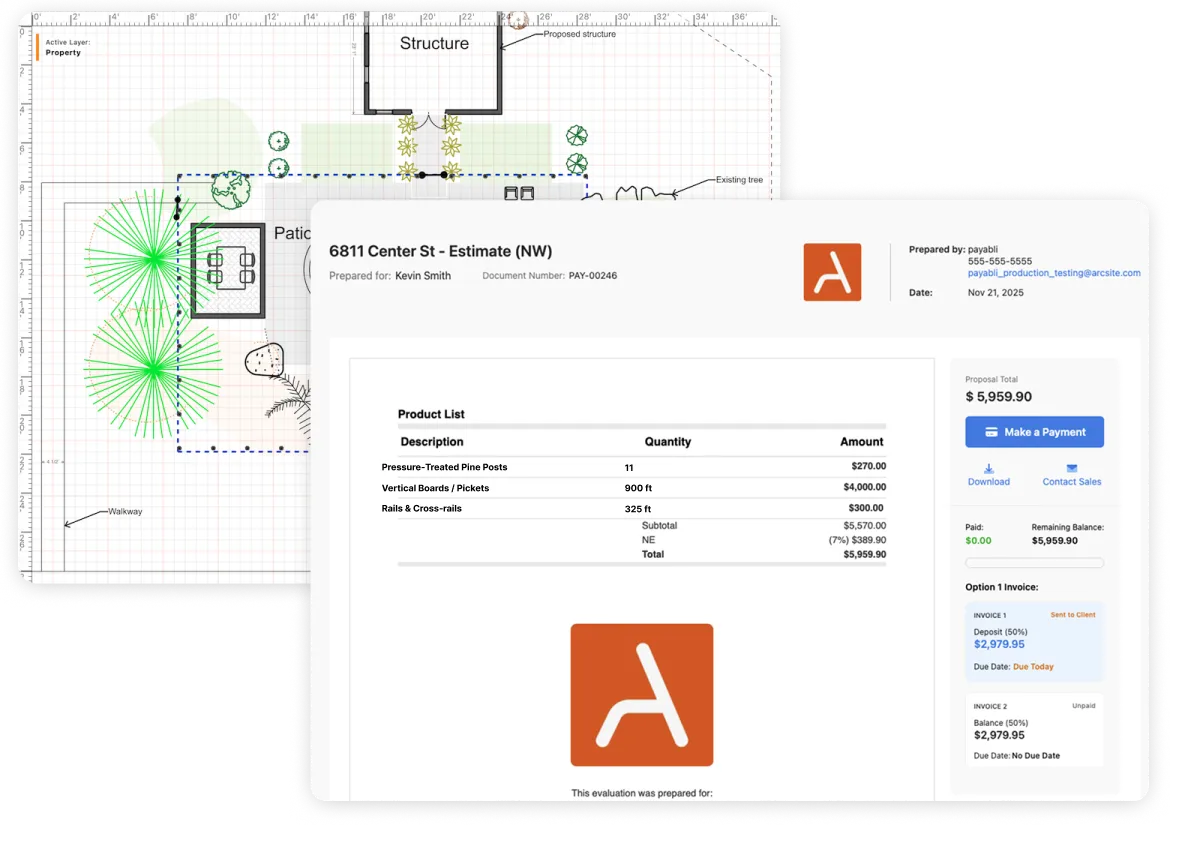Click the Active Layer Property indicator in drawing
The image size is (1194, 841).
click(66, 47)
